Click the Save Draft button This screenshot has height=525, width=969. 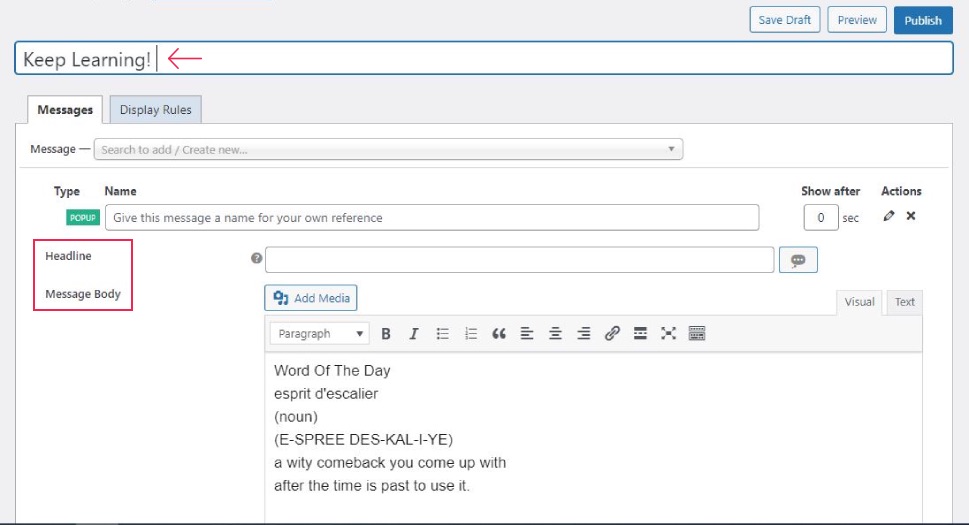785,20
